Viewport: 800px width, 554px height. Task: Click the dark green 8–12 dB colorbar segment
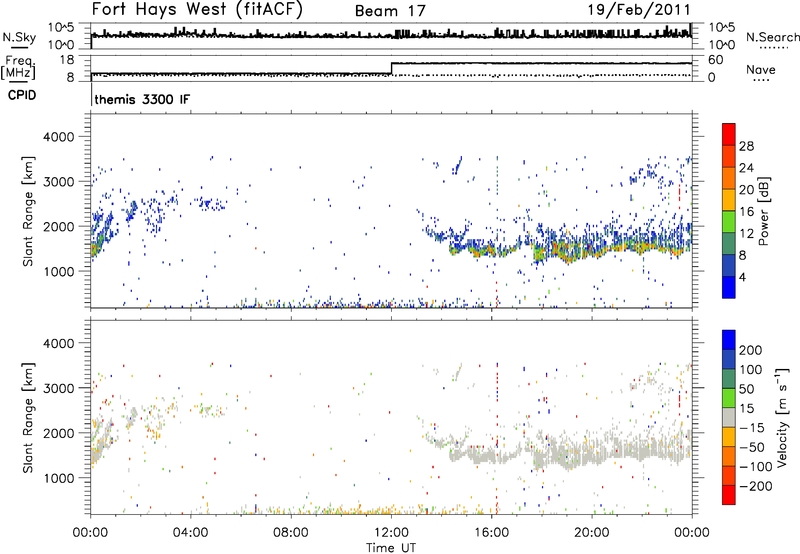pos(729,243)
